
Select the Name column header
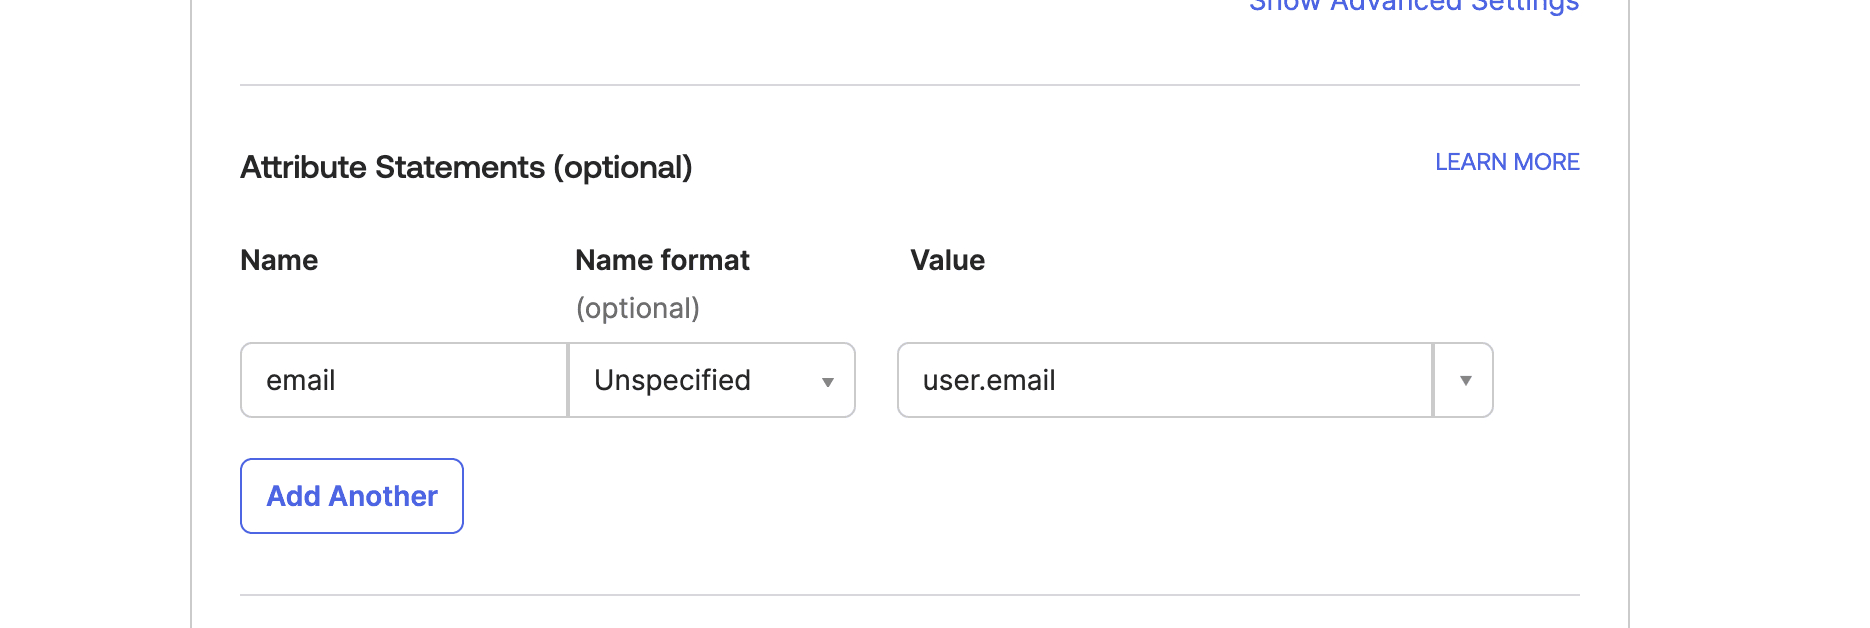pos(278,260)
